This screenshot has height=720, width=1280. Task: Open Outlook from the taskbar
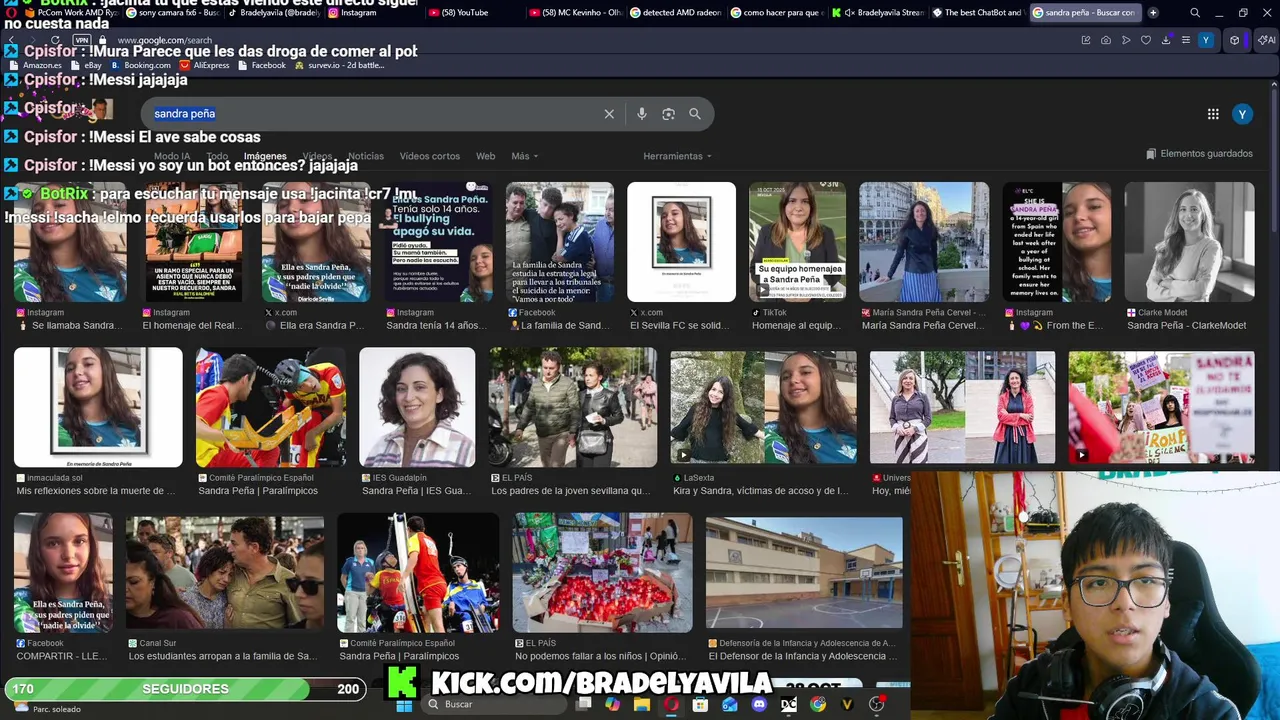pos(730,704)
